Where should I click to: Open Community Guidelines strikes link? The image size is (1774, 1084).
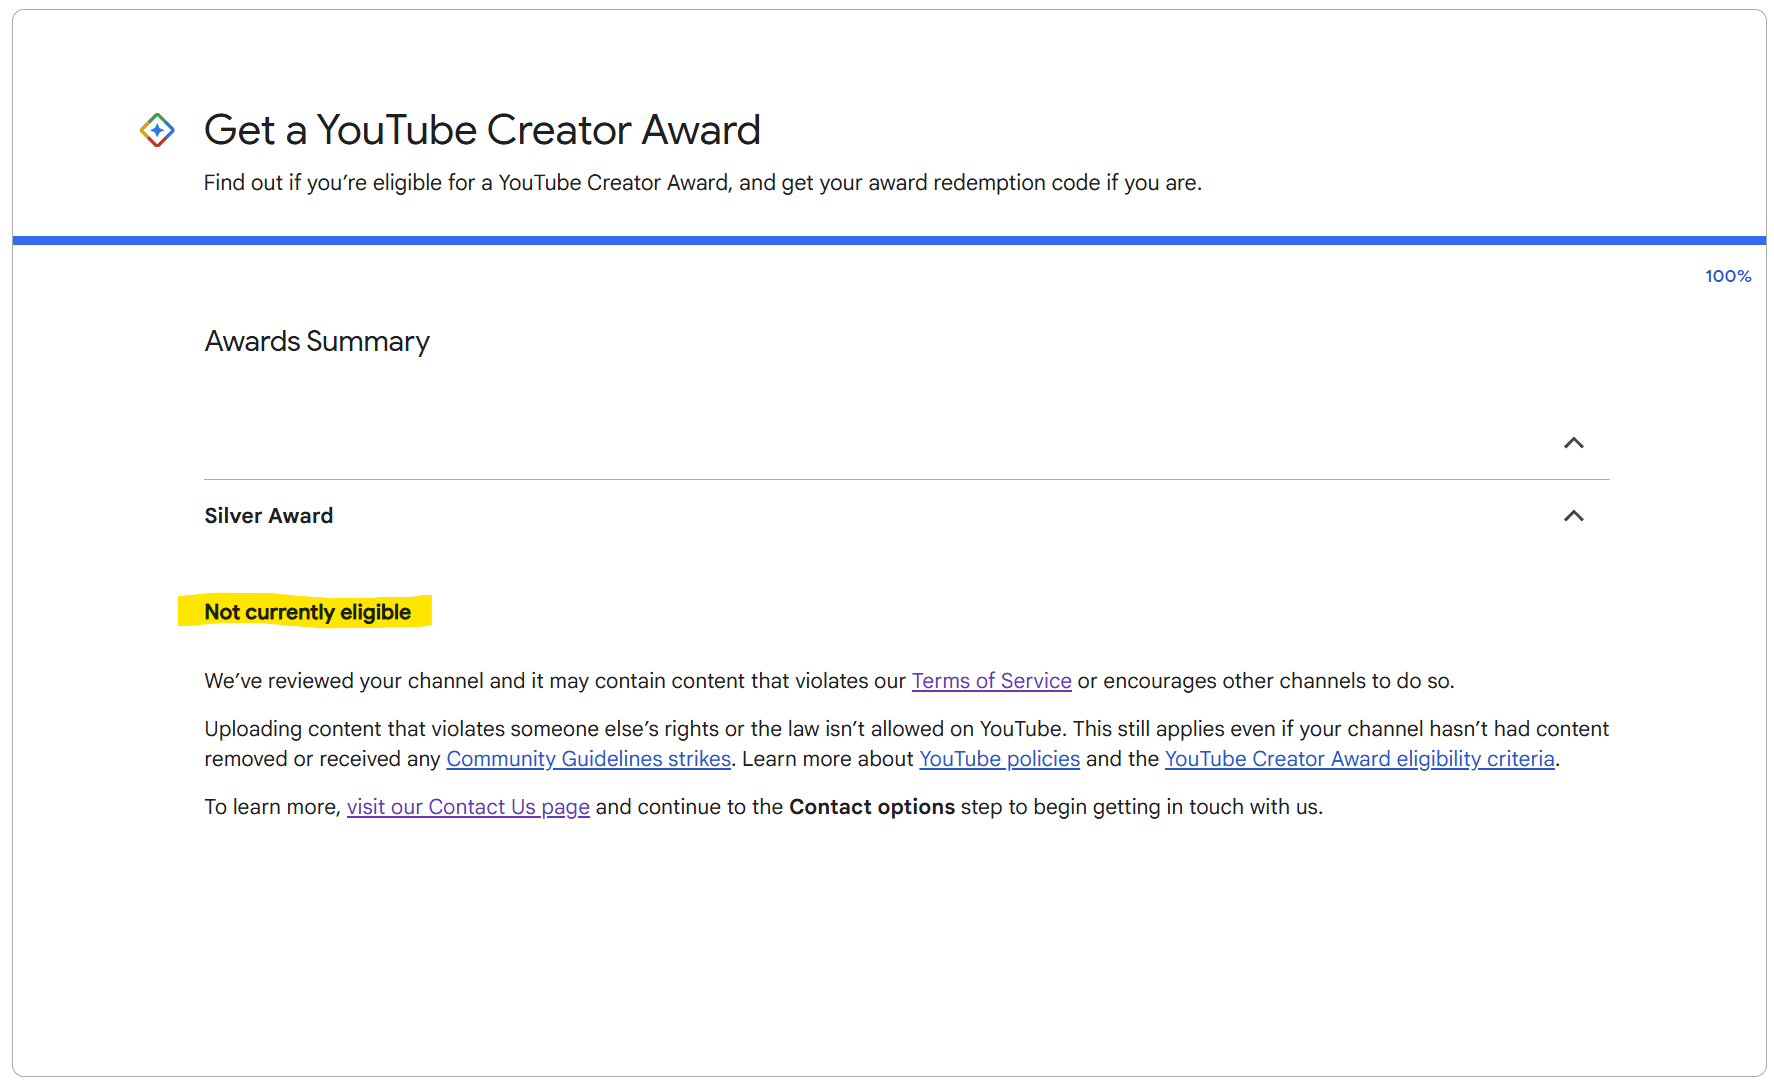(x=588, y=759)
